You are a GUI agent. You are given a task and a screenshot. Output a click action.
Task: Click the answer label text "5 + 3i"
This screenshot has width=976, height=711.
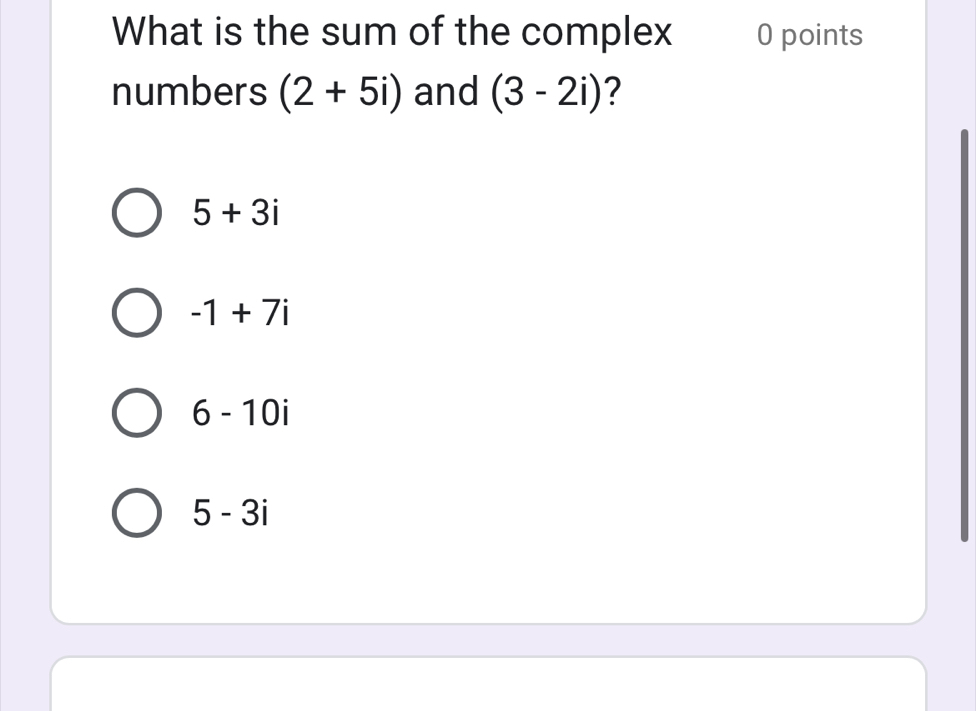click(x=234, y=212)
